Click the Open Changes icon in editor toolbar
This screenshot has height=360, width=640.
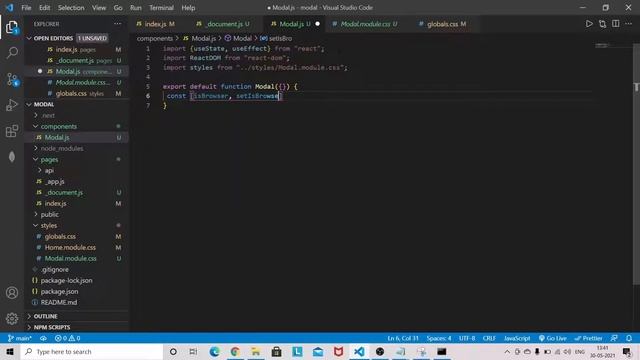pos(602,24)
